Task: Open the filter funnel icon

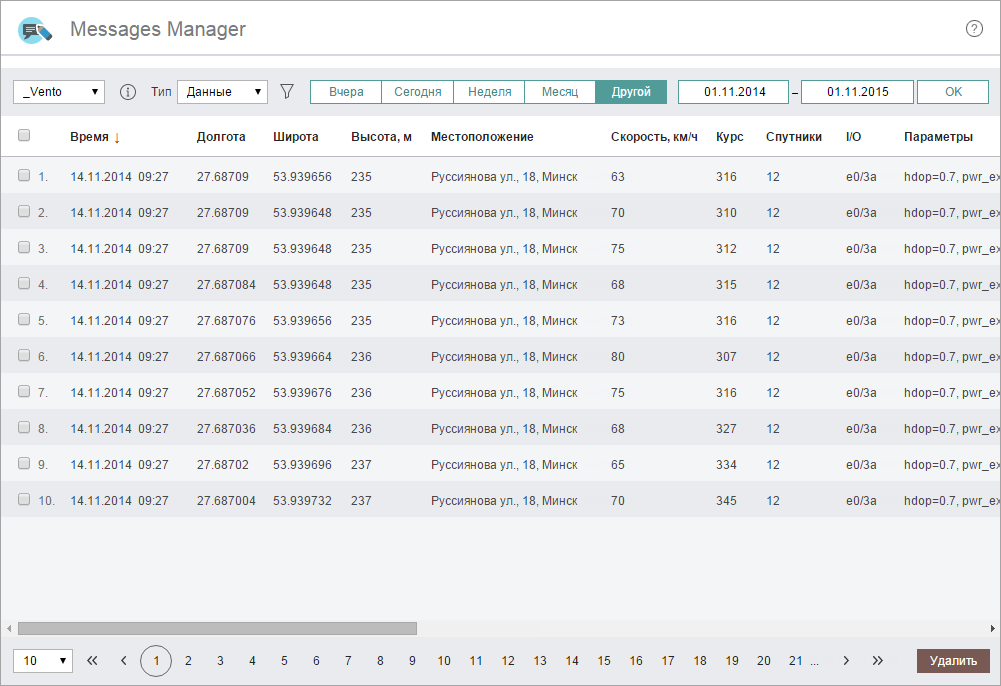Action: [287, 92]
